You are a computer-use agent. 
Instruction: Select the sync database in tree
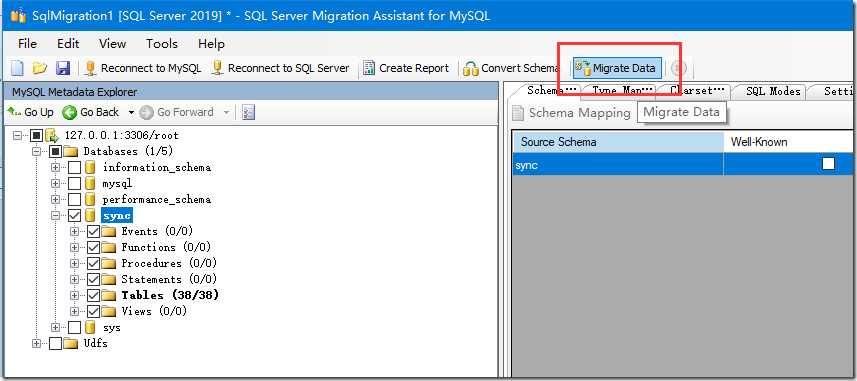(117, 215)
